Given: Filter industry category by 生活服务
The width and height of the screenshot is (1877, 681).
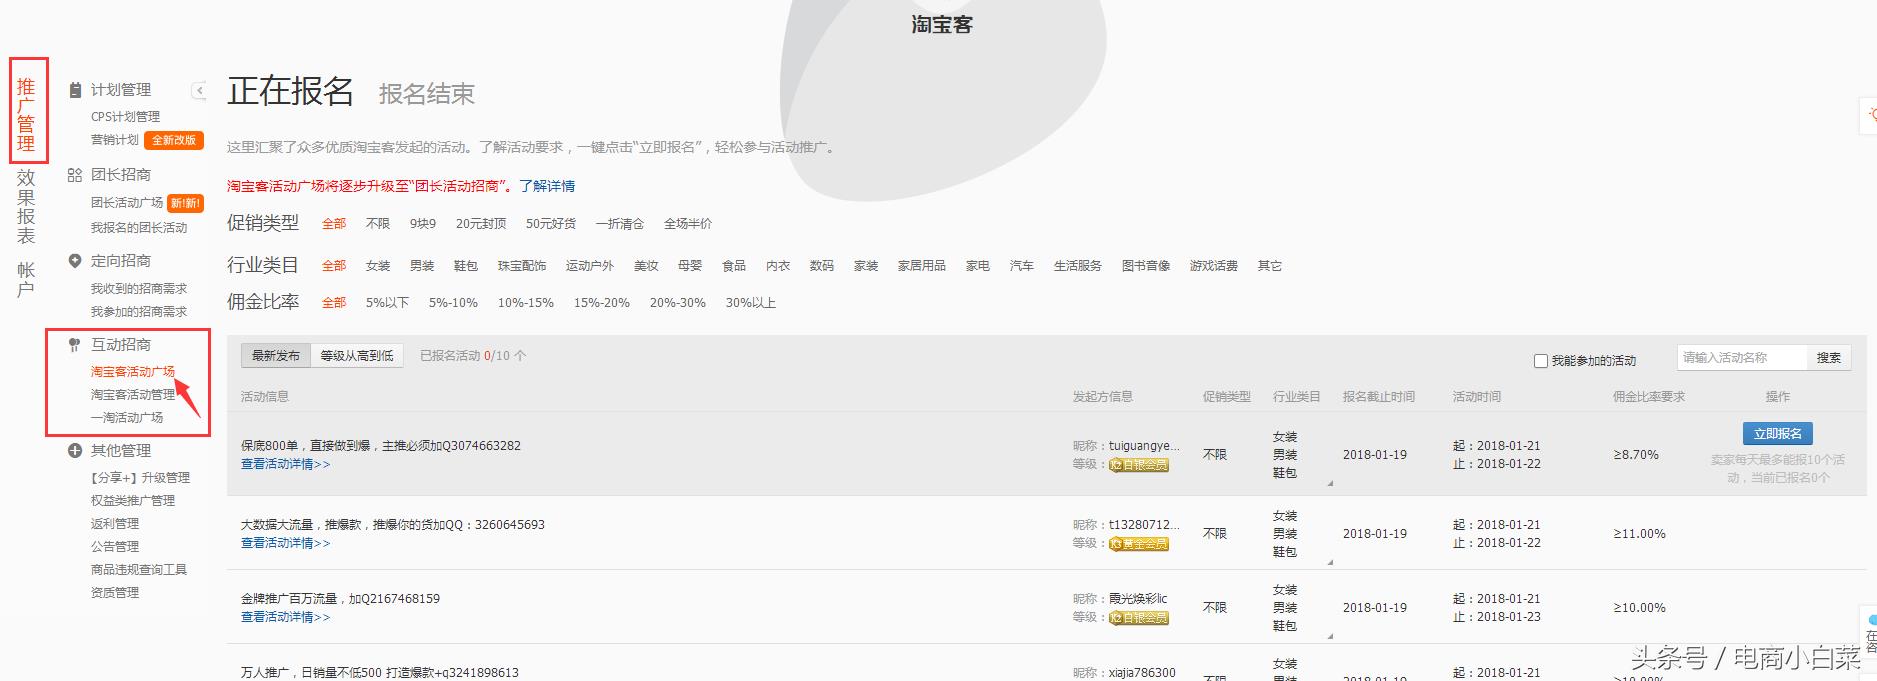Looking at the screenshot, I should tap(1078, 266).
